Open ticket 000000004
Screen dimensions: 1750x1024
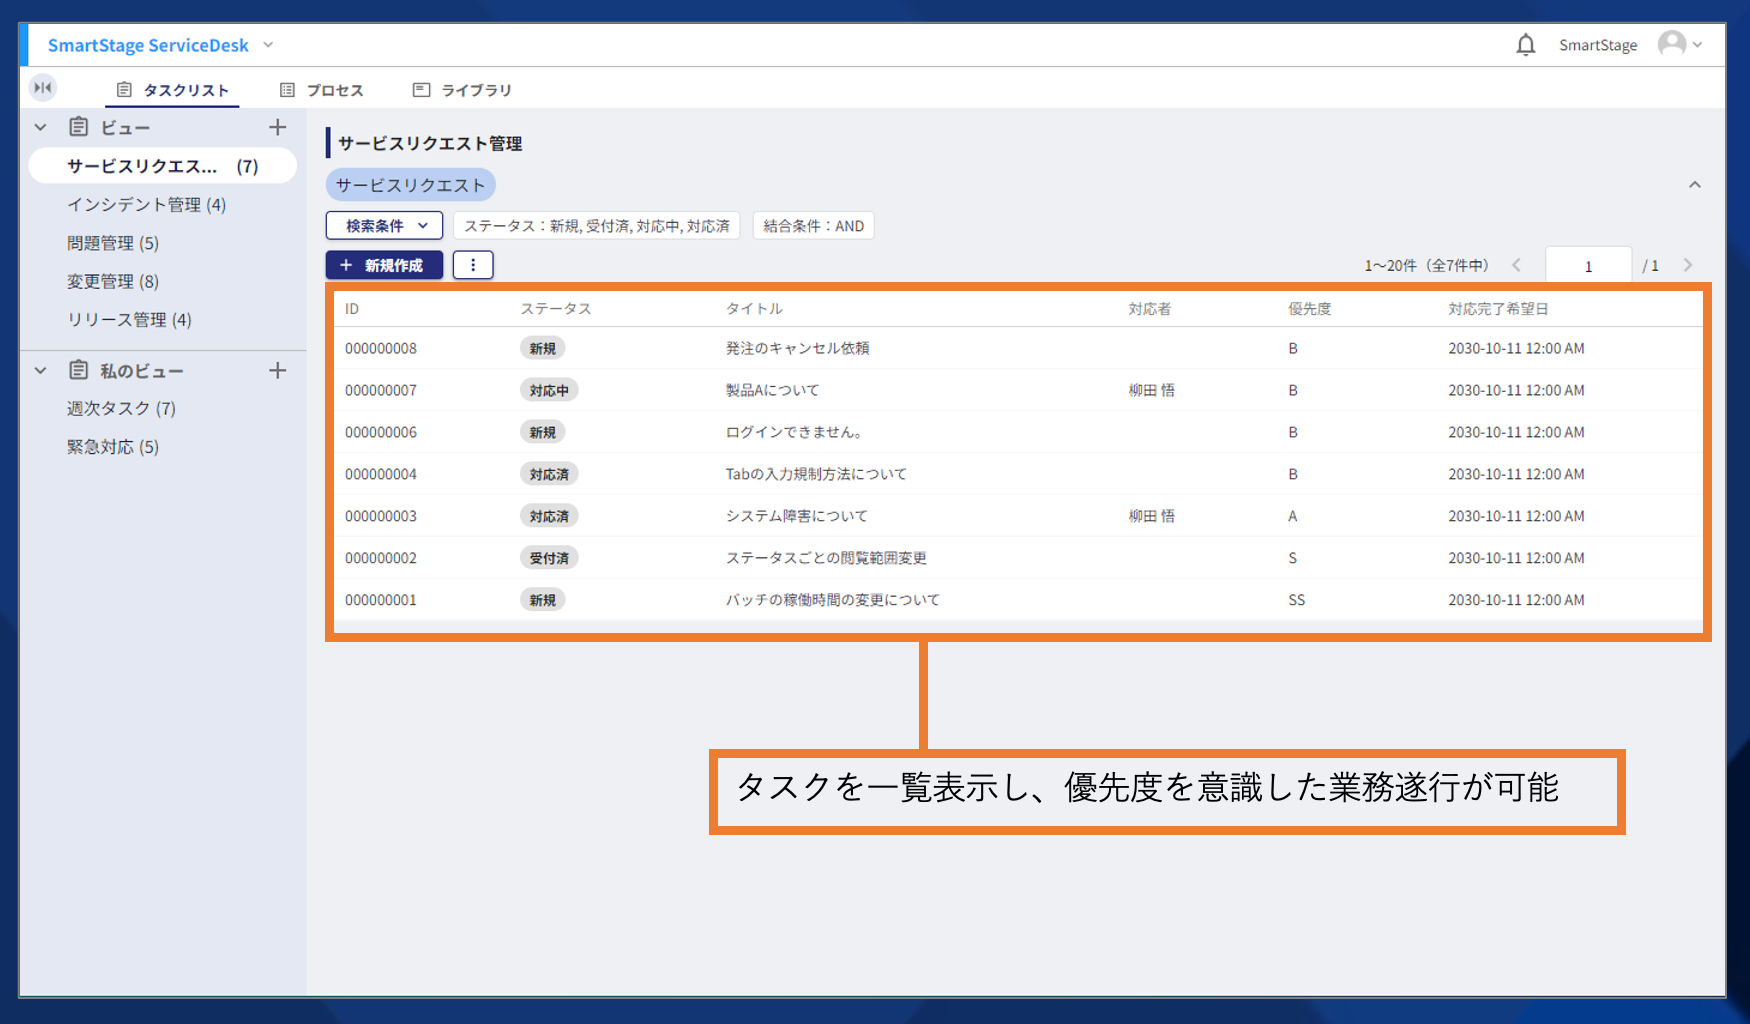pos(381,474)
